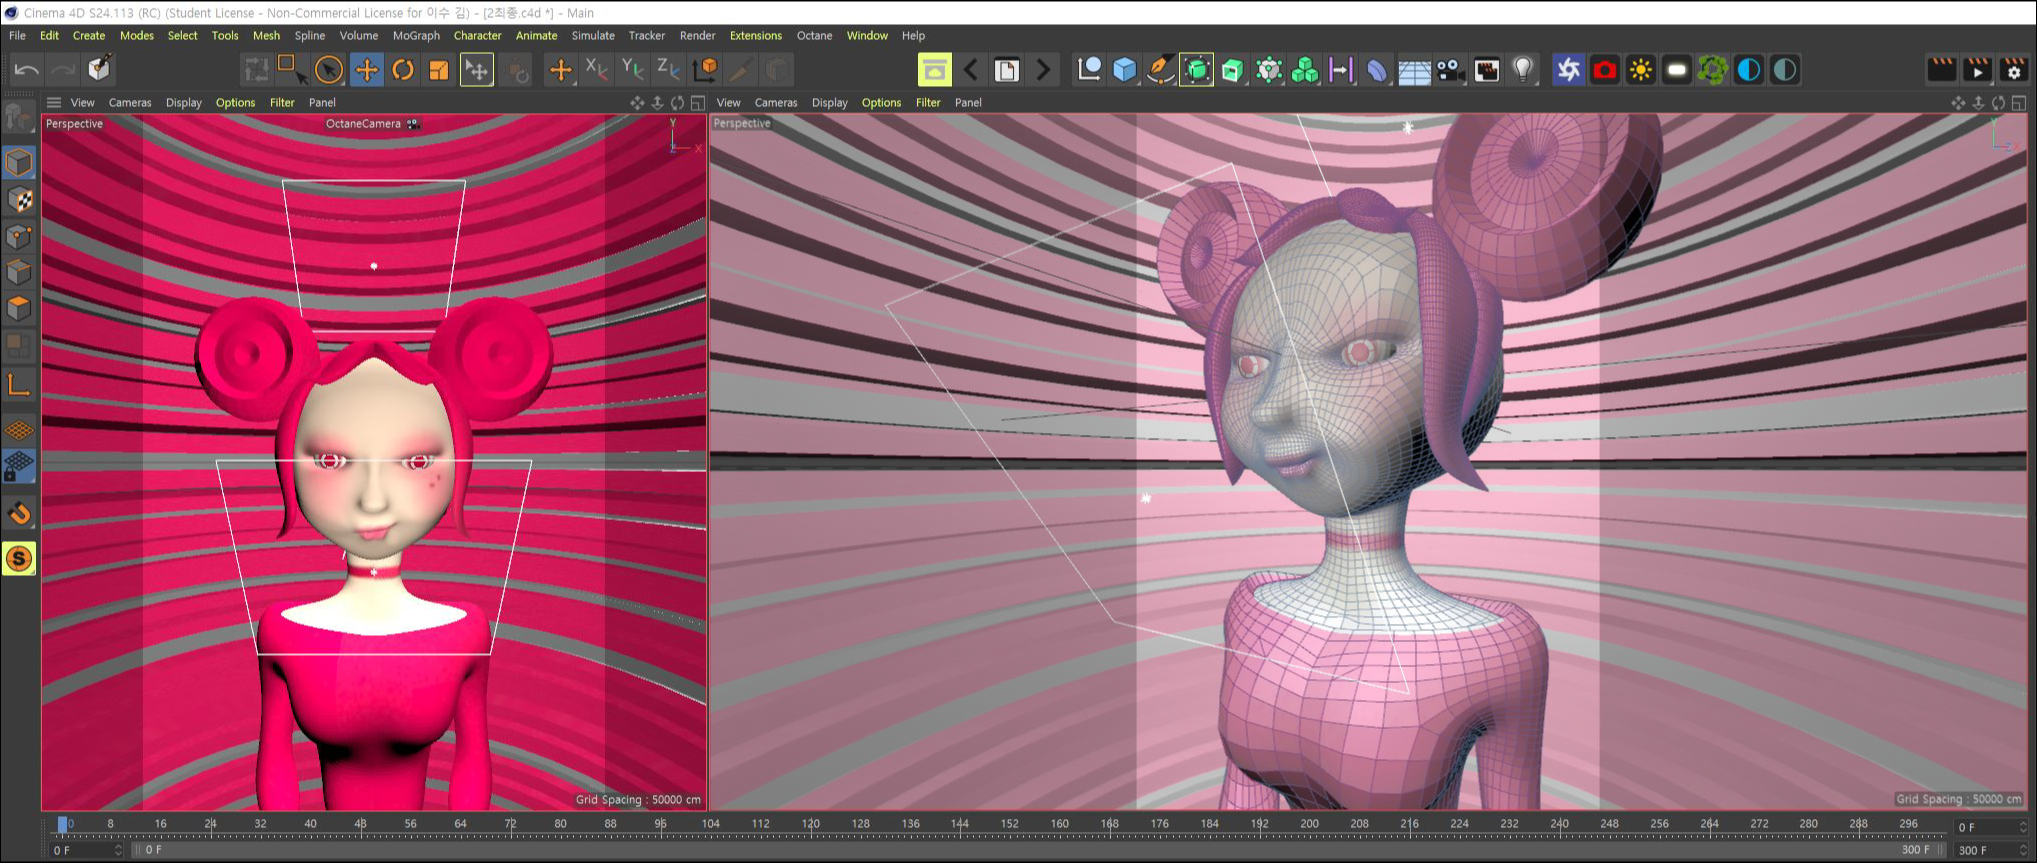Open right viewport View menu
2037x863 pixels.
[729, 102]
